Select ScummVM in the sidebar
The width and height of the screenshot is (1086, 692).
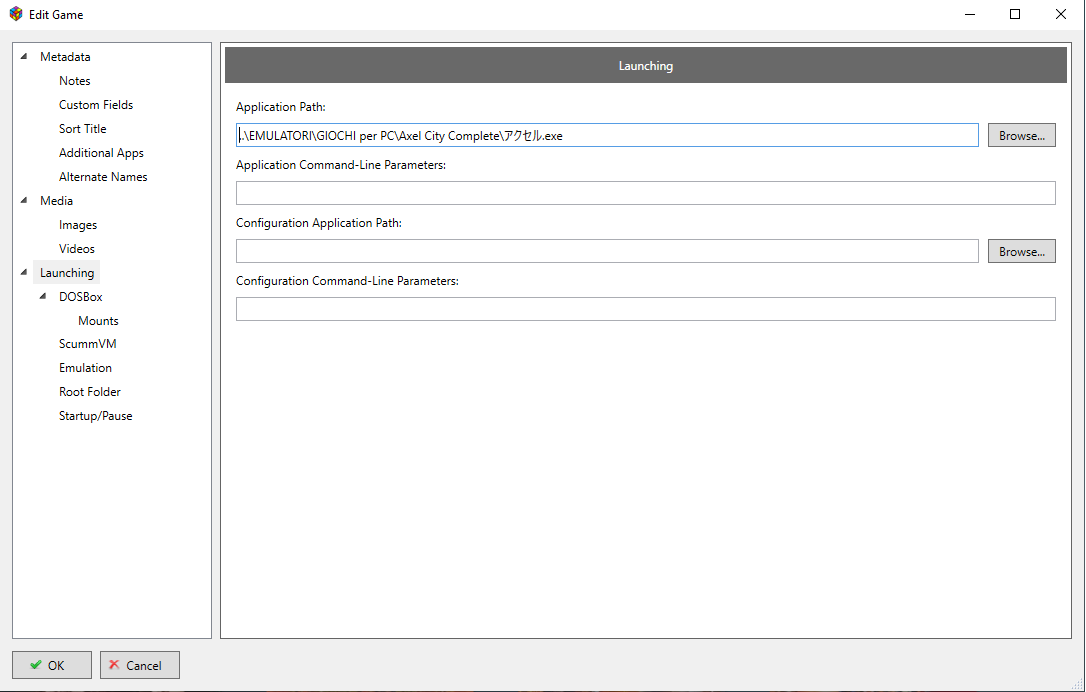click(87, 344)
